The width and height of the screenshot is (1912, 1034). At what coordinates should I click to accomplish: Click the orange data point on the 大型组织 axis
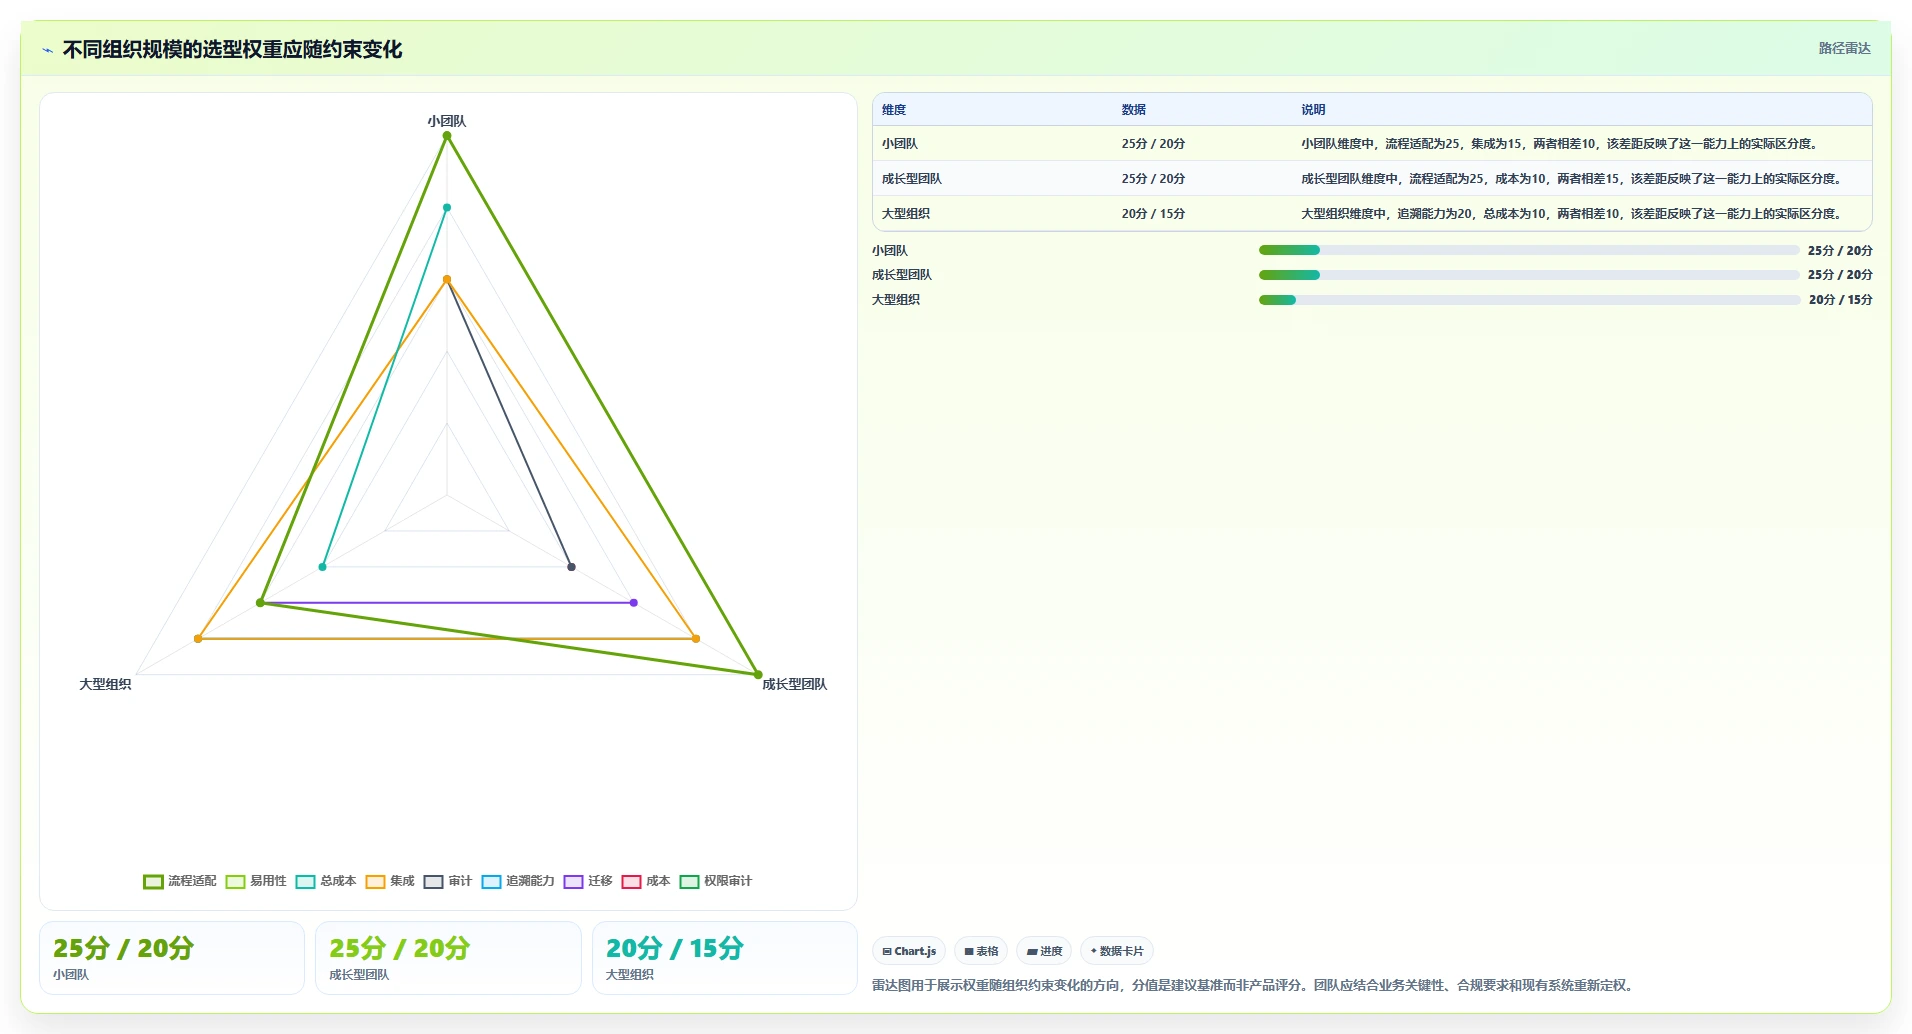198,639
